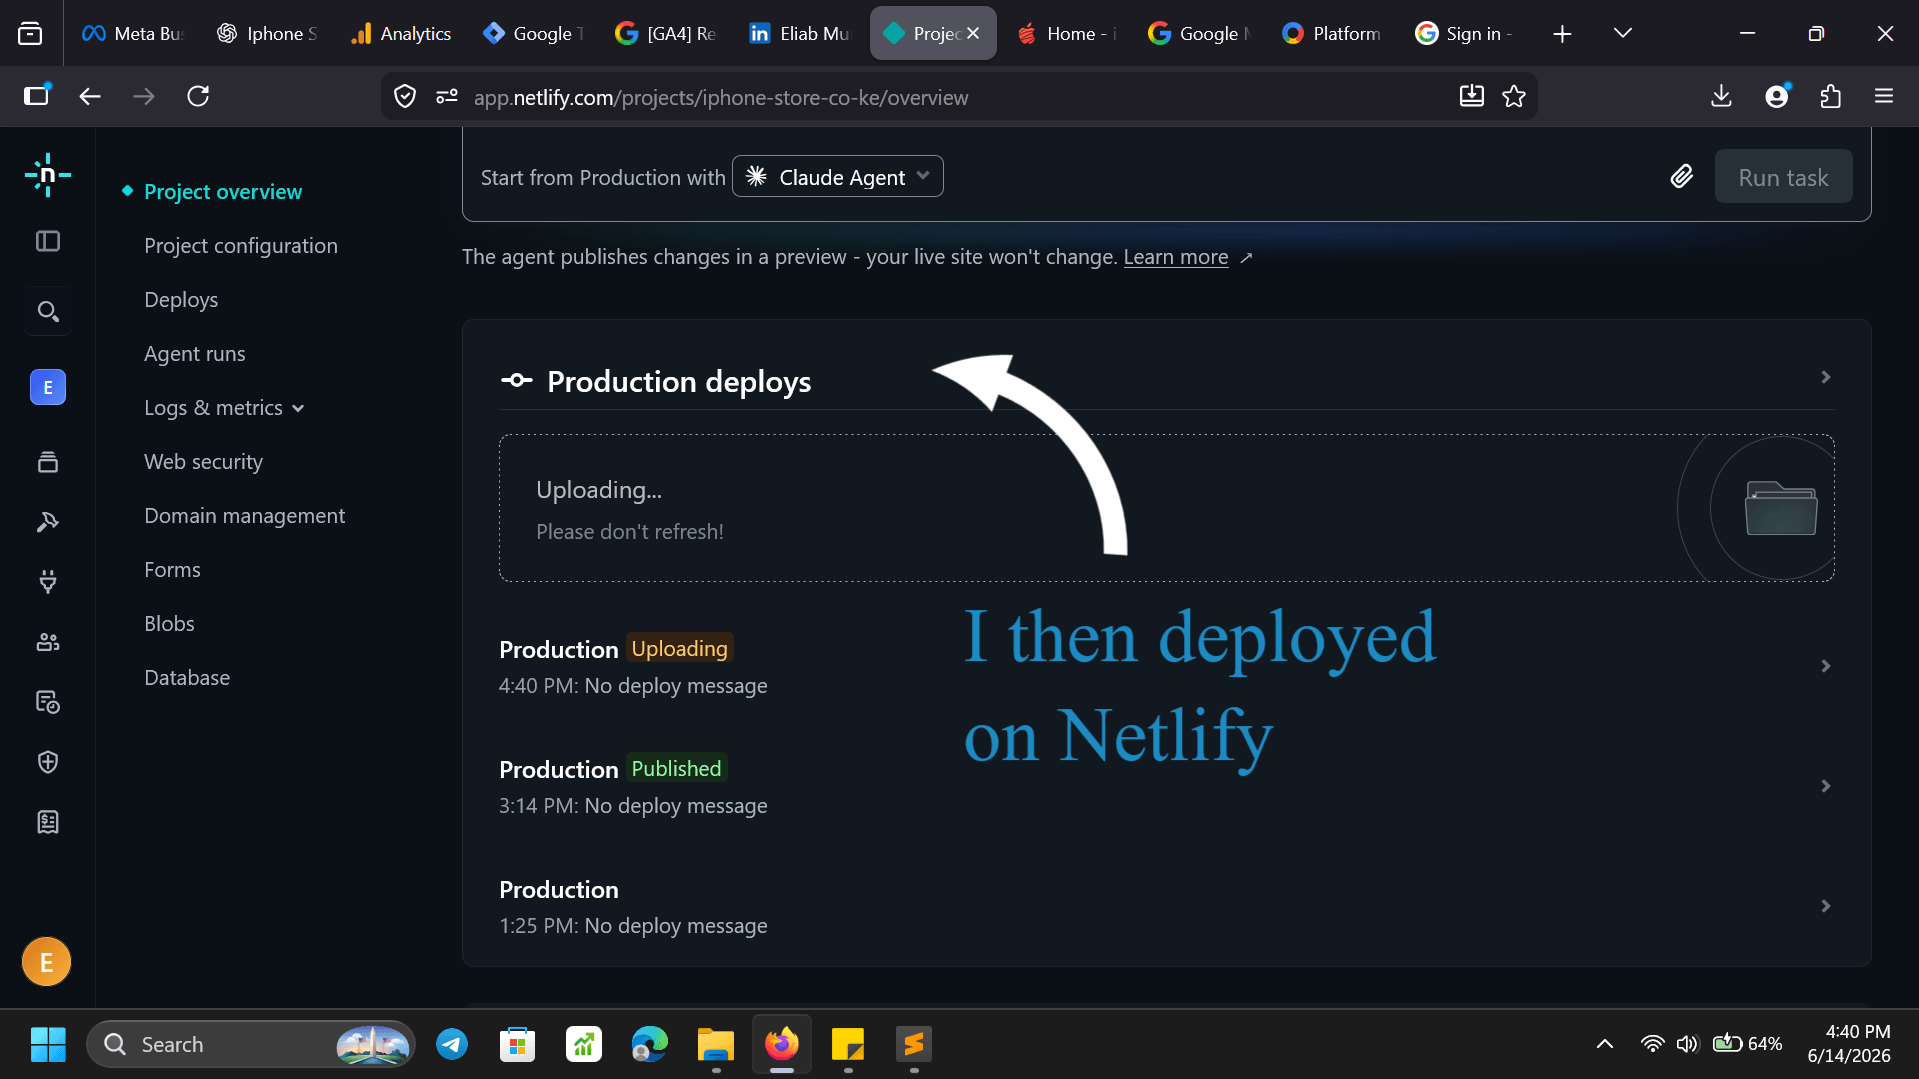Open Telegram from the taskbar
Viewport: 1919px width, 1079px height.
coord(452,1045)
